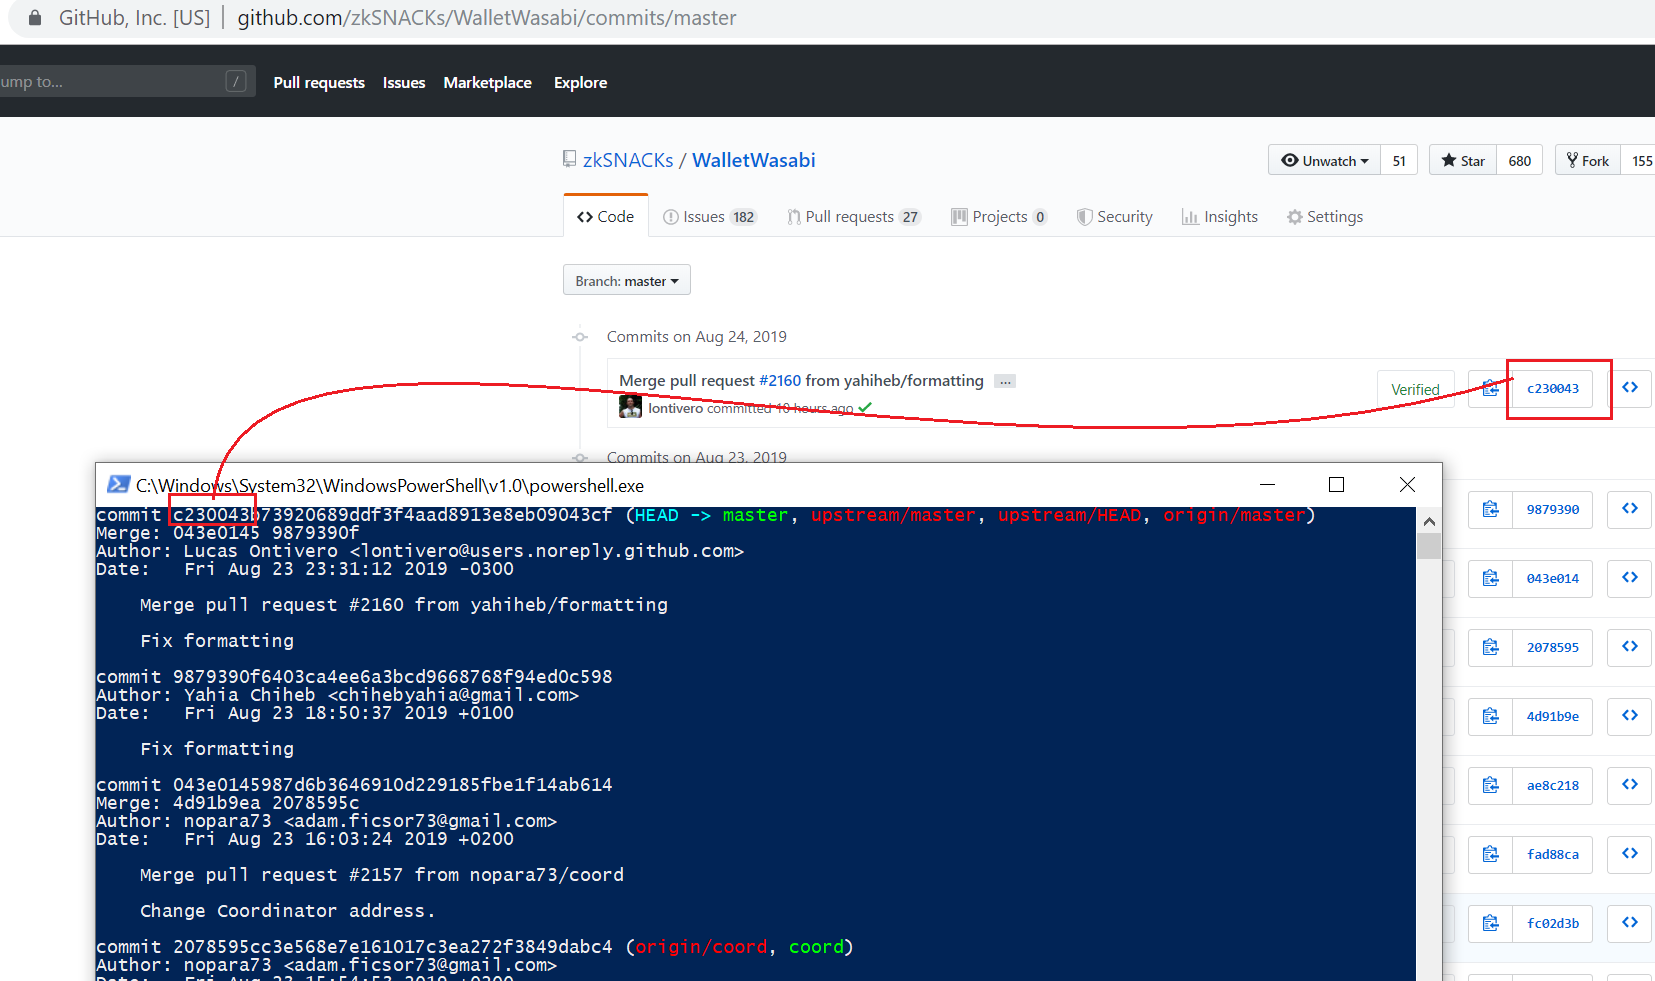1655x981 pixels.
Task: Open Explore in top navigation
Action: click(x=581, y=83)
